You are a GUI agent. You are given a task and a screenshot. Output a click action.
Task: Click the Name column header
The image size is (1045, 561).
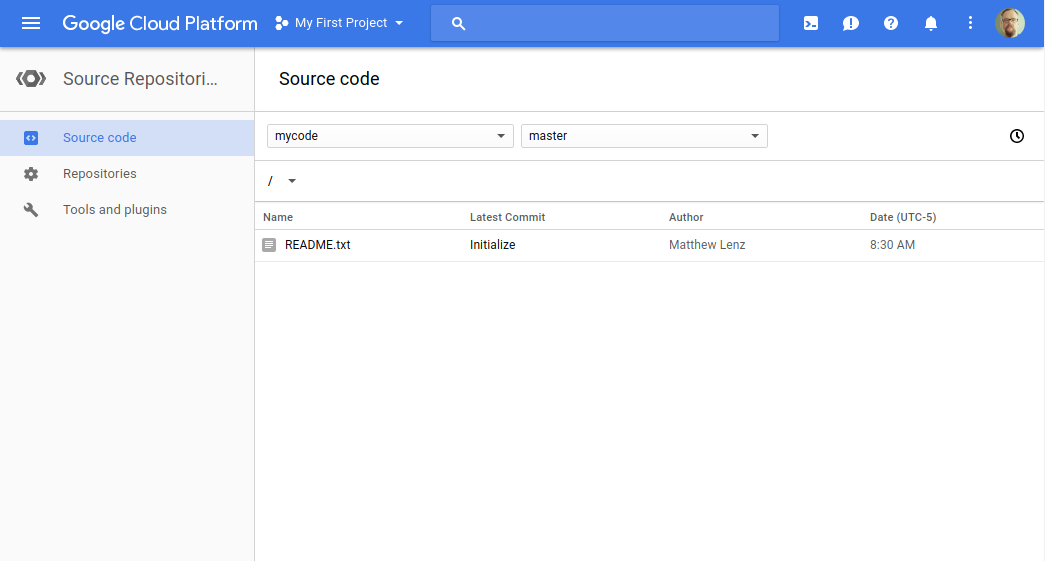click(278, 217)
